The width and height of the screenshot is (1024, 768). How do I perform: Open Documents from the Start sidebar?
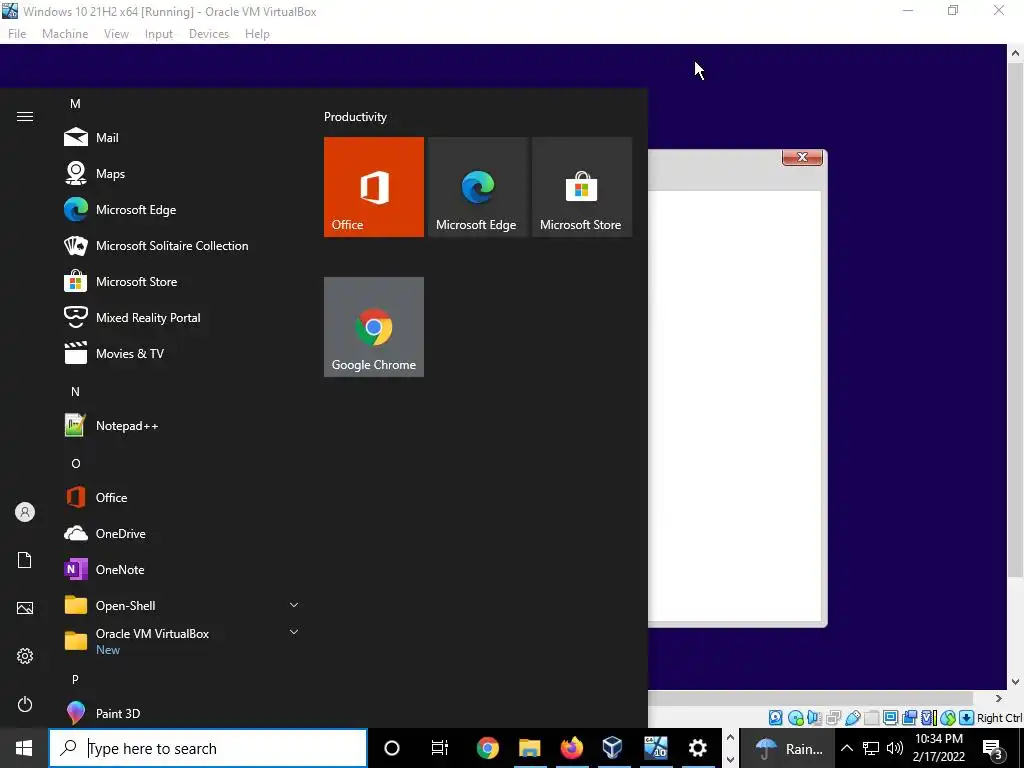[x=25, y=560]
